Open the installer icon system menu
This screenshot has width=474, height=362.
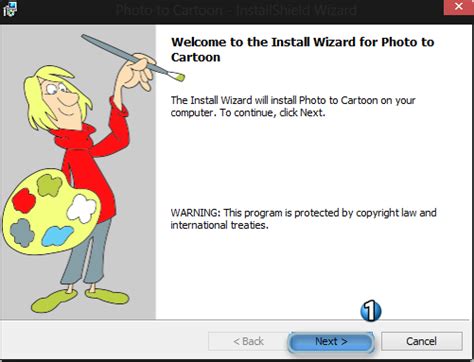[x=10, y=9]
